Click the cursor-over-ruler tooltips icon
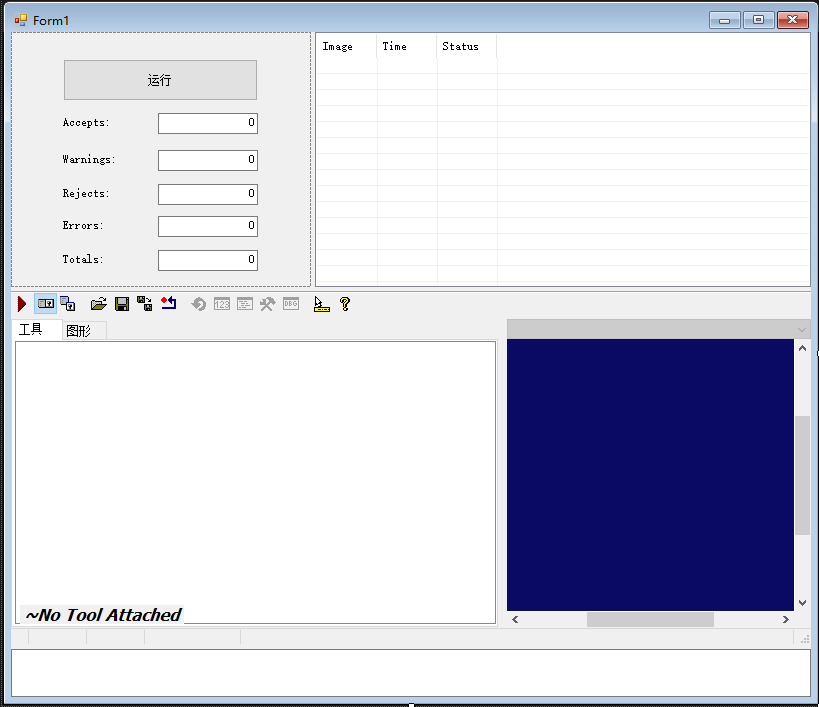This screenshot has height=707, width=819. pyautogui.click(x=321, y=304)
